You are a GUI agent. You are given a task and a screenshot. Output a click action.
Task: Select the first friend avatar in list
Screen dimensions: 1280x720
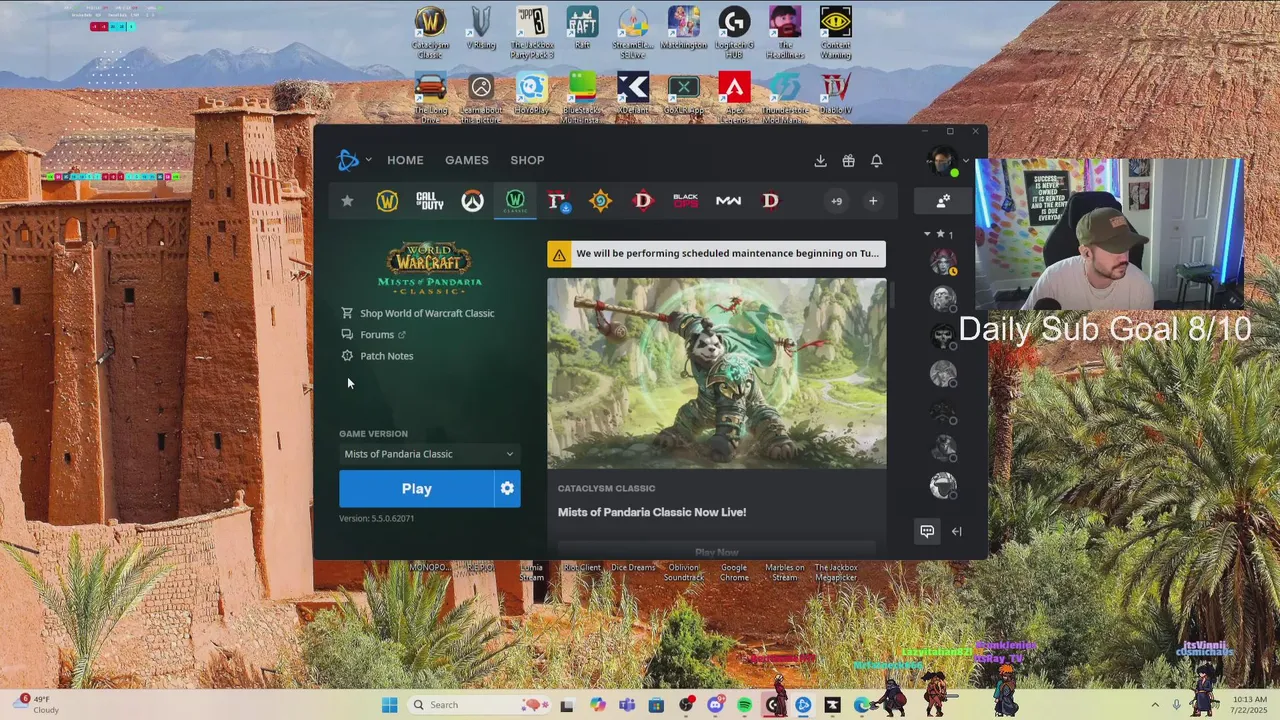pyautogui.click(x=943, y=262)
